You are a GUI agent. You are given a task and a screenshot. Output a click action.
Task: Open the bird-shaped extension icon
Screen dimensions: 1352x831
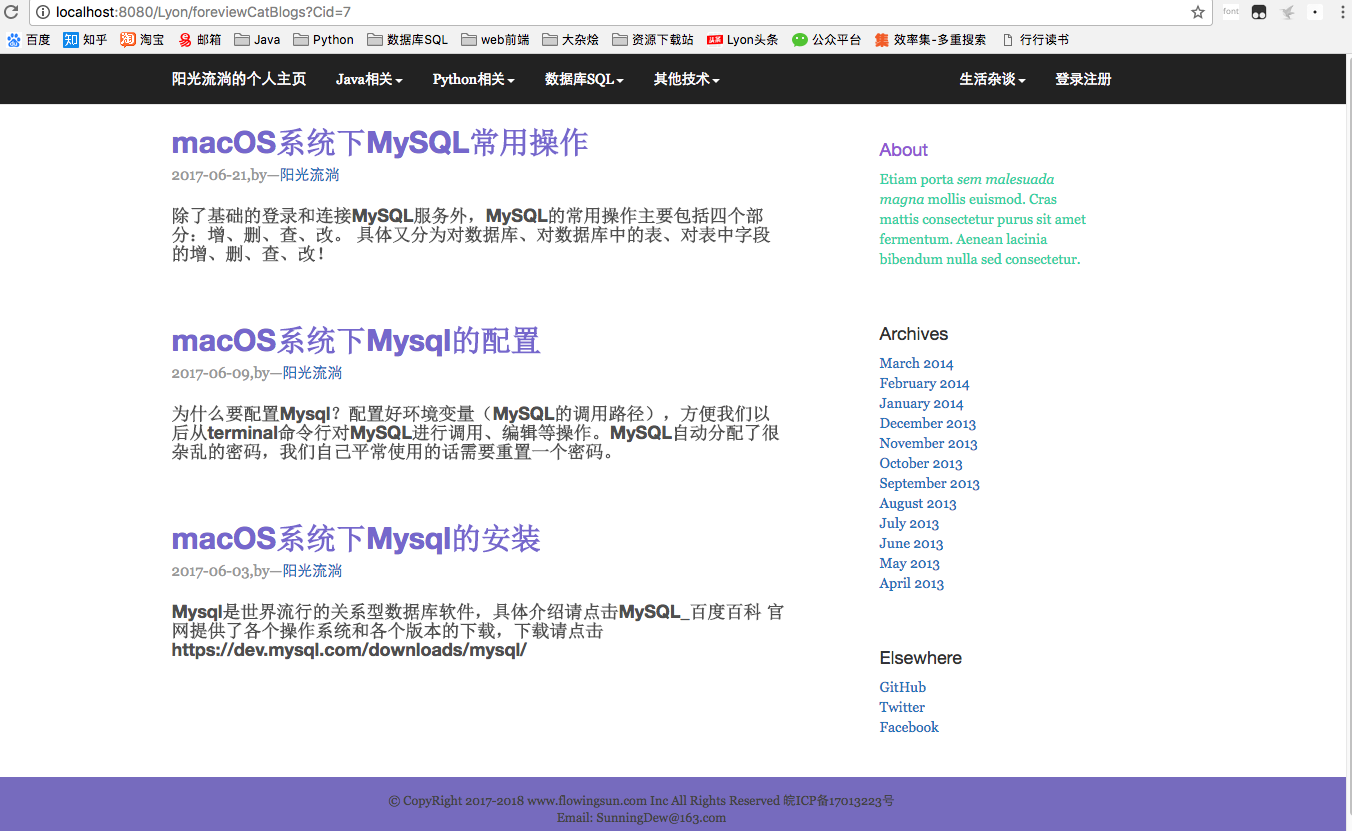point(1288,12)
